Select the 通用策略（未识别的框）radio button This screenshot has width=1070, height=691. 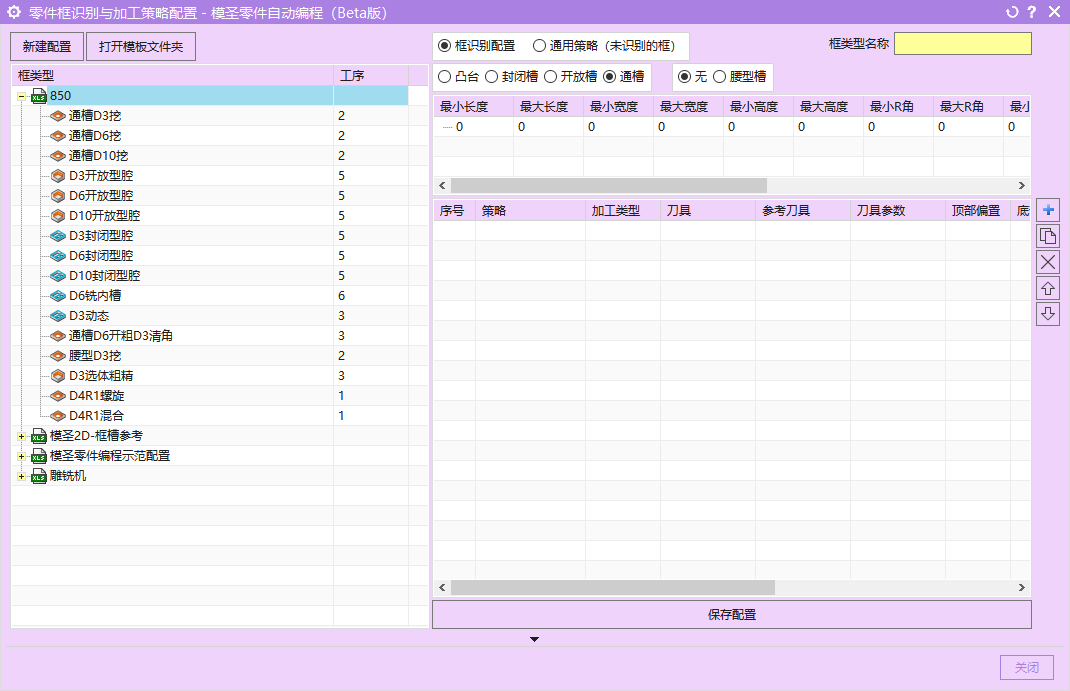(x=539, y=46)
